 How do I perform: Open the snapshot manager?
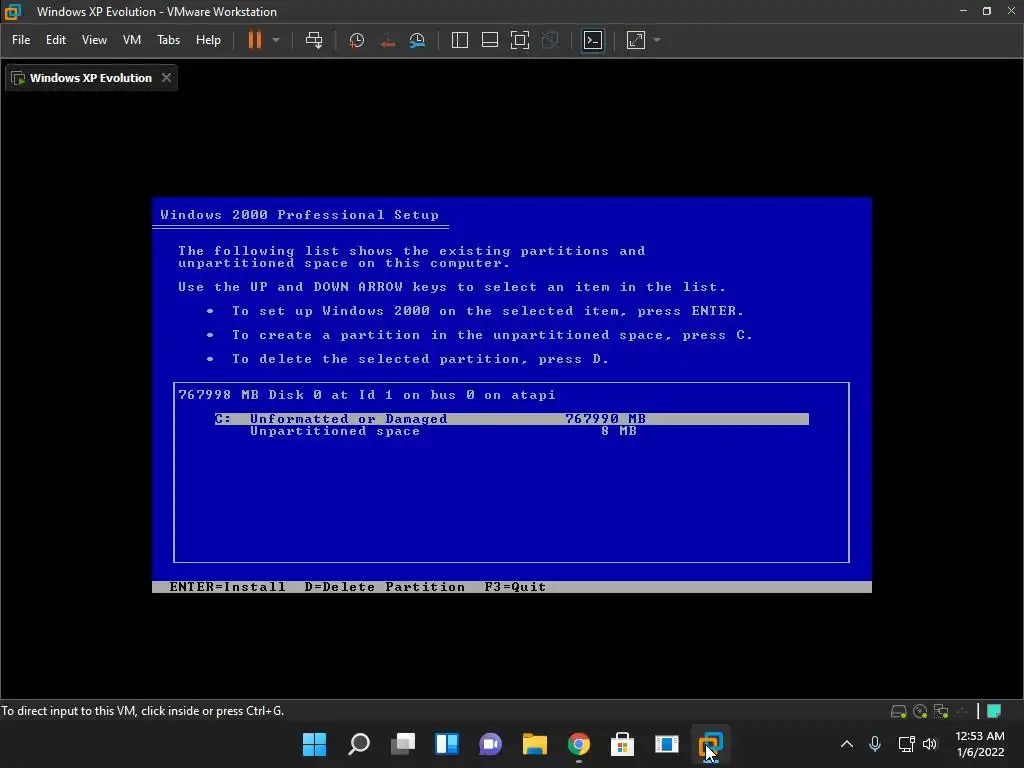point(417,40)
